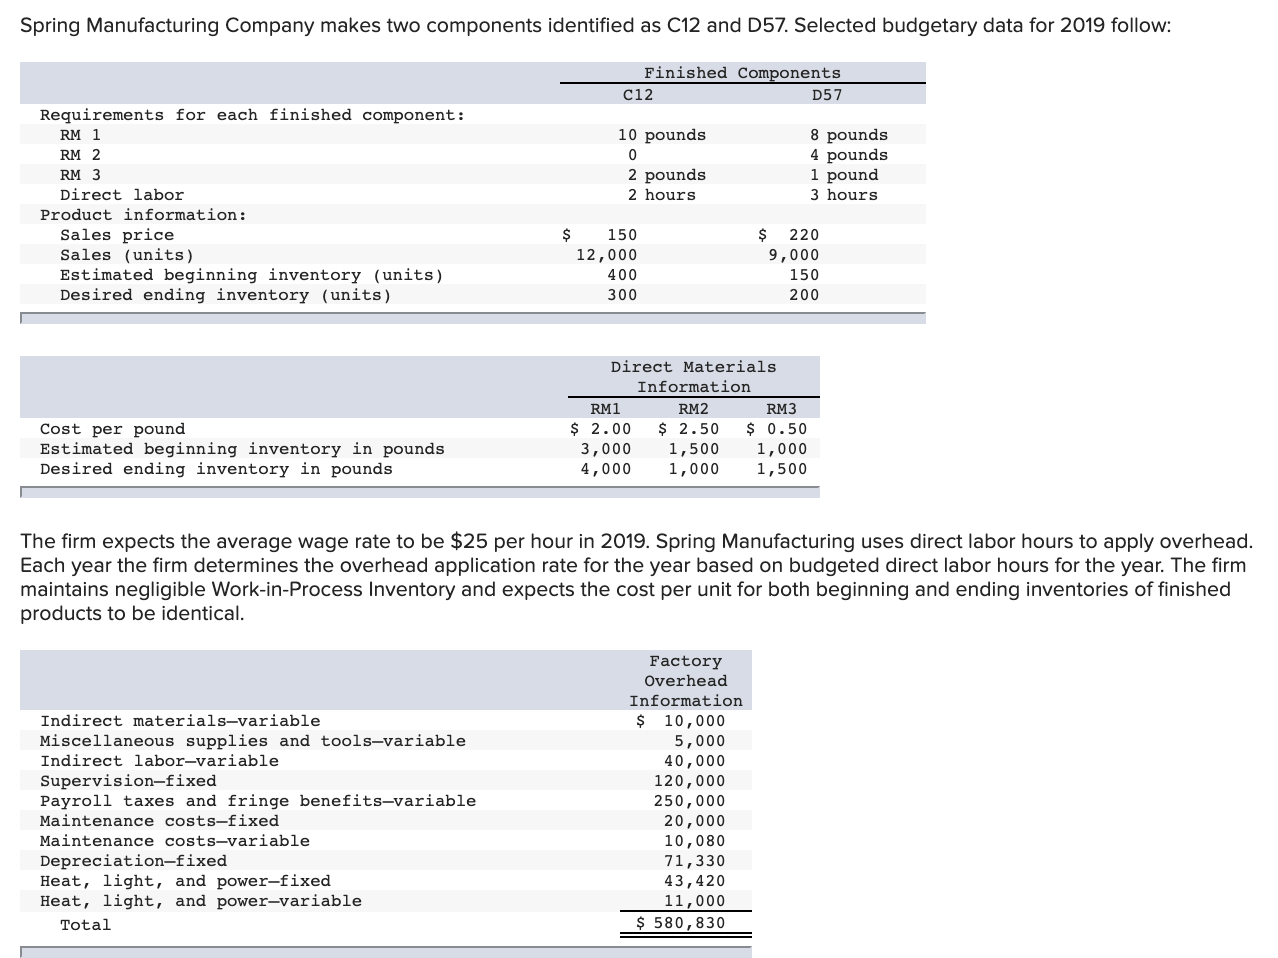1278x958 pixels.
Task: Click 'Indirect labor—variable' row label
Action: coord(159,761)
